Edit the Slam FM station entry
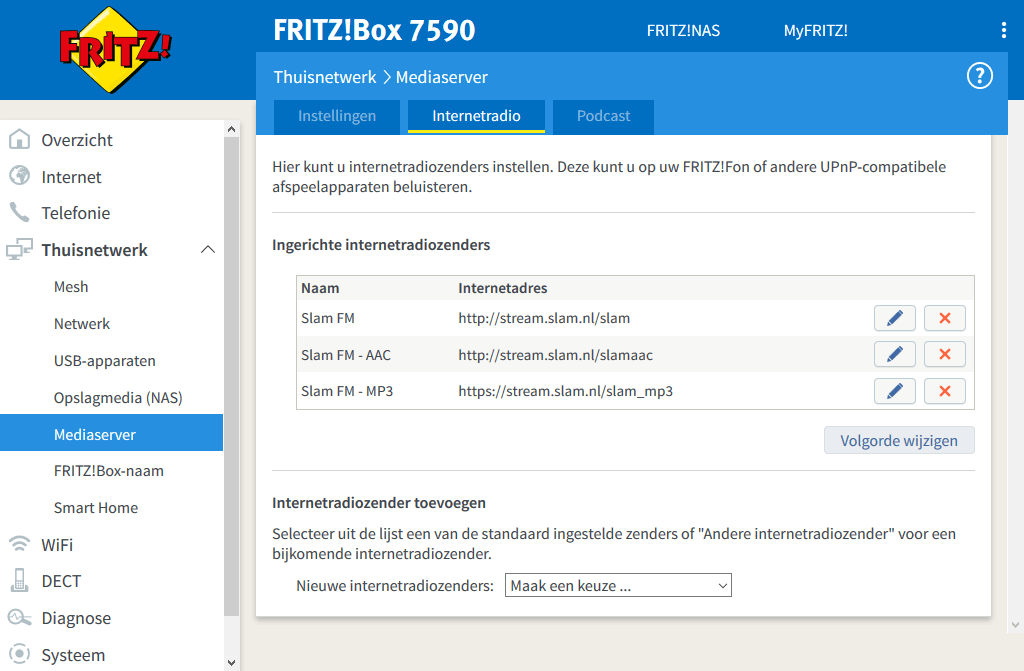 (895, 318)
